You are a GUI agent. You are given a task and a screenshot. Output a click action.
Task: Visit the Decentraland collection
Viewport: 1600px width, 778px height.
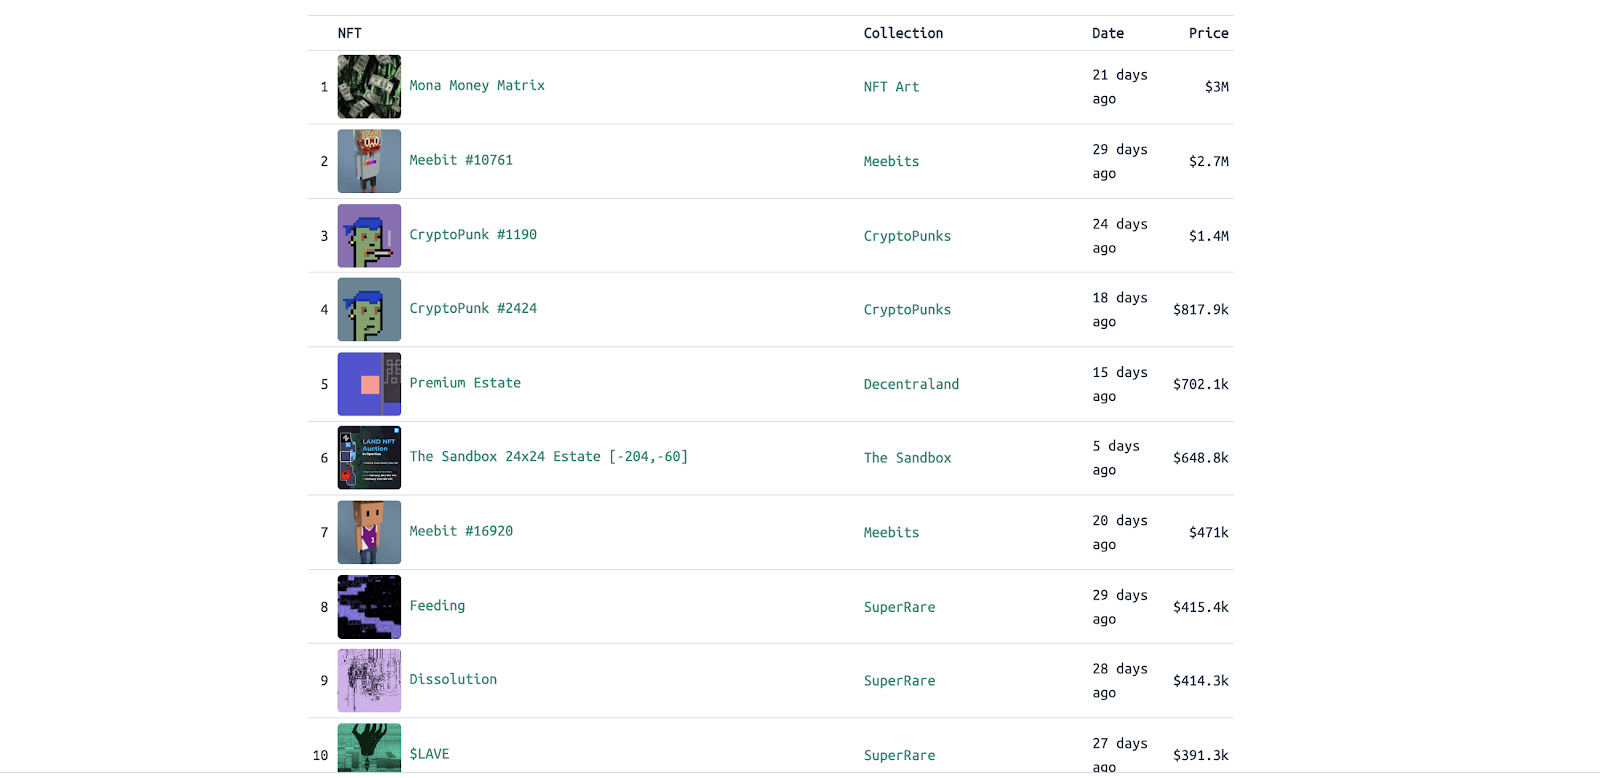[x=912, y=384]
